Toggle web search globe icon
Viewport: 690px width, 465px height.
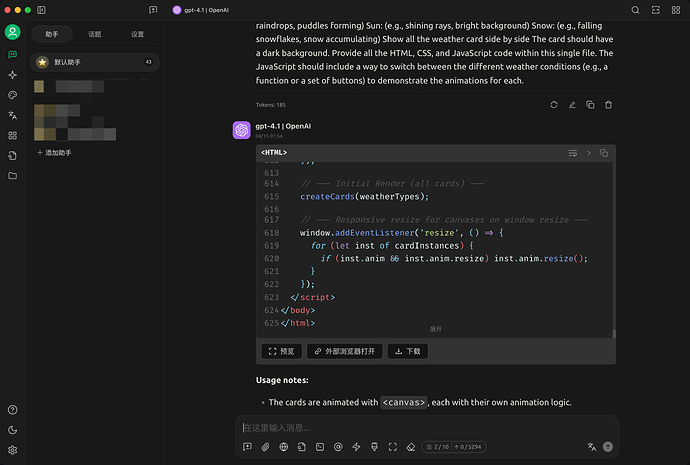coord(283,447)
